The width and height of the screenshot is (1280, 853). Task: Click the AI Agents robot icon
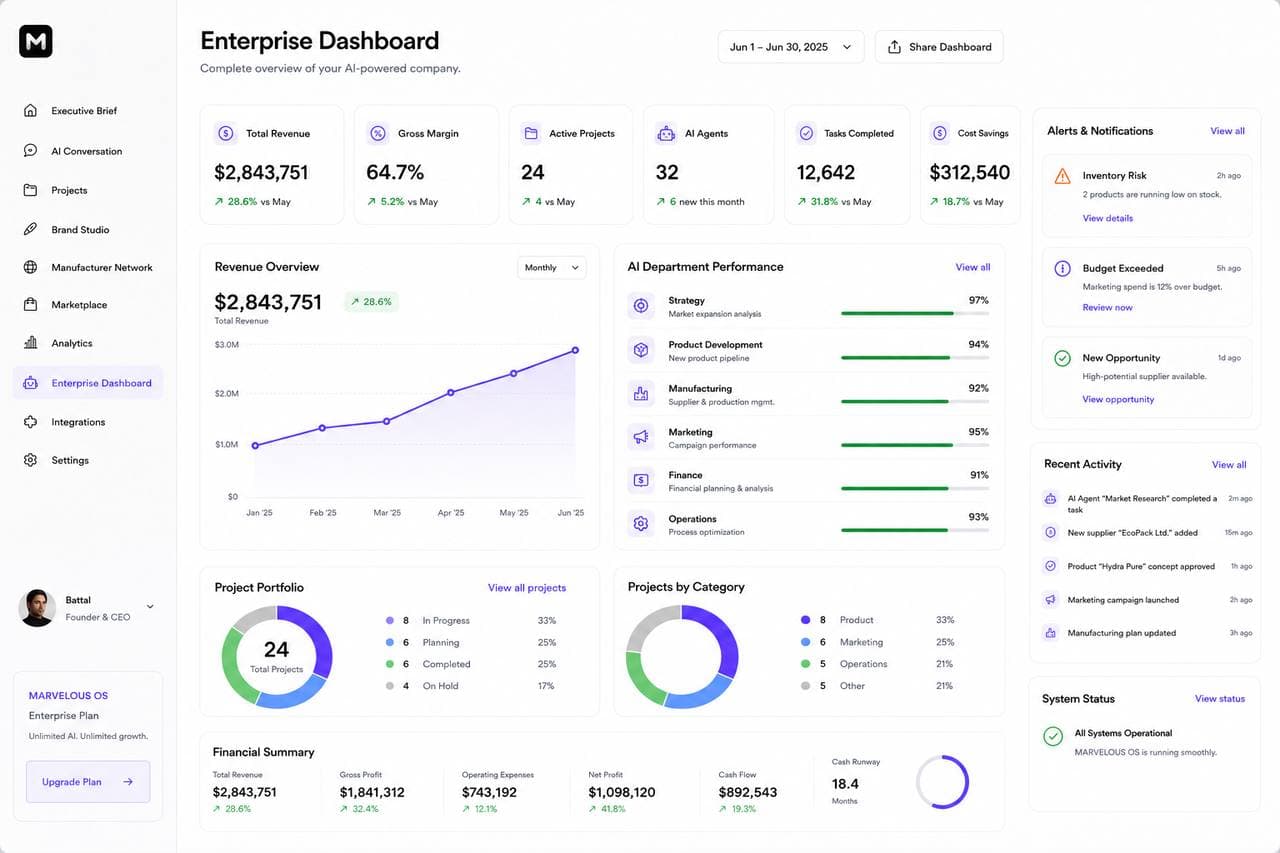[666, 133]
